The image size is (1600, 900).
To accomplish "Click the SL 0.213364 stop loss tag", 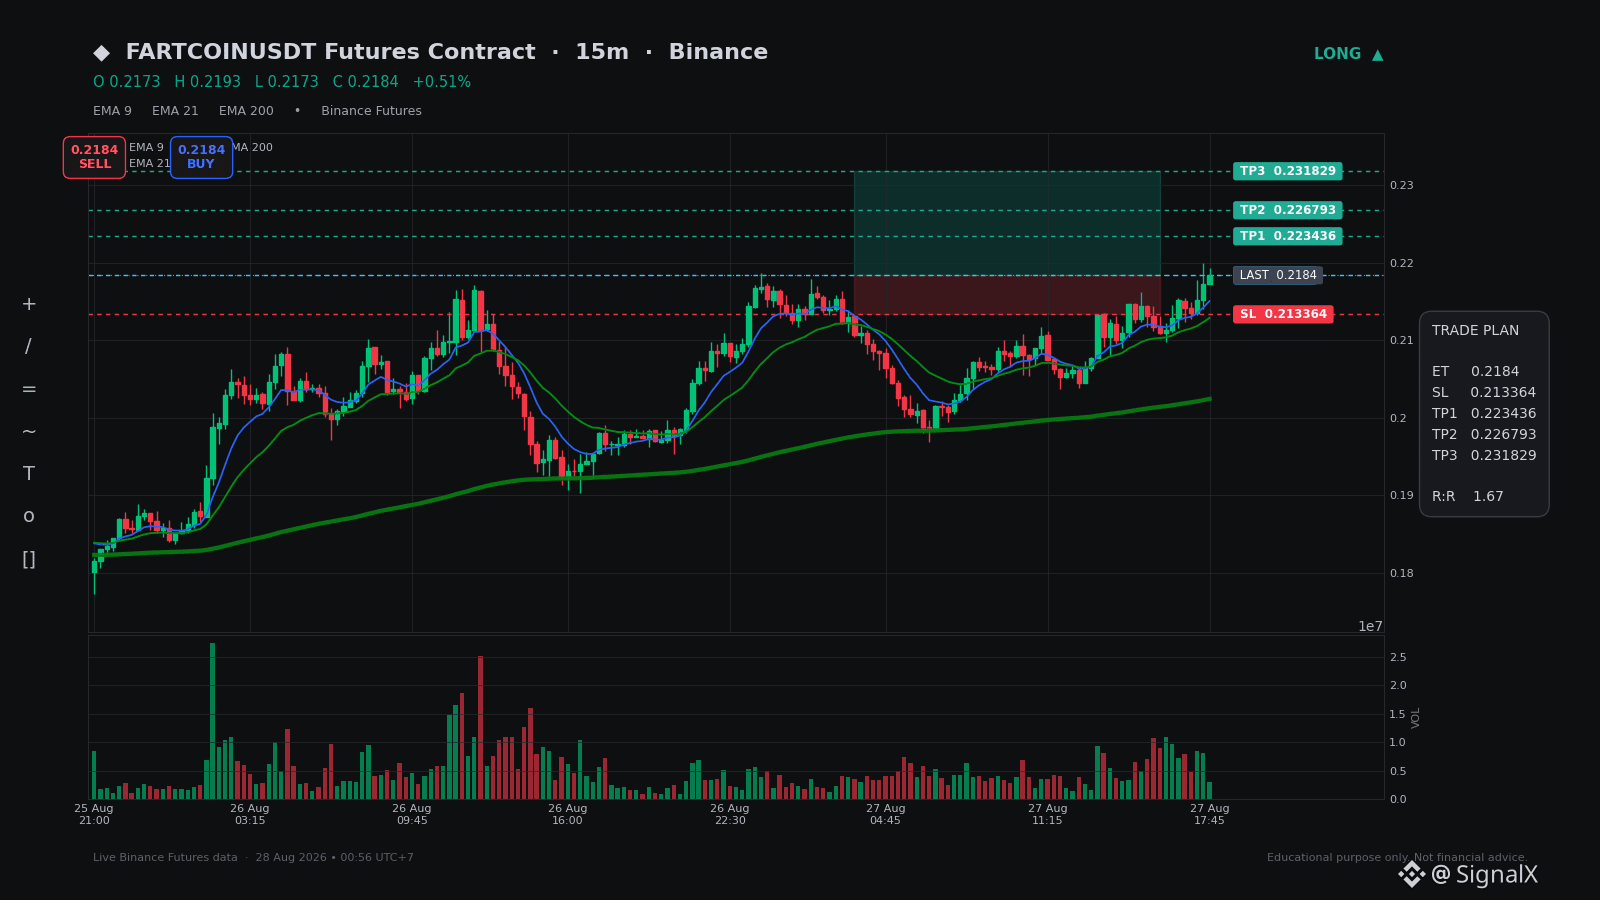I will point(1283,314).
